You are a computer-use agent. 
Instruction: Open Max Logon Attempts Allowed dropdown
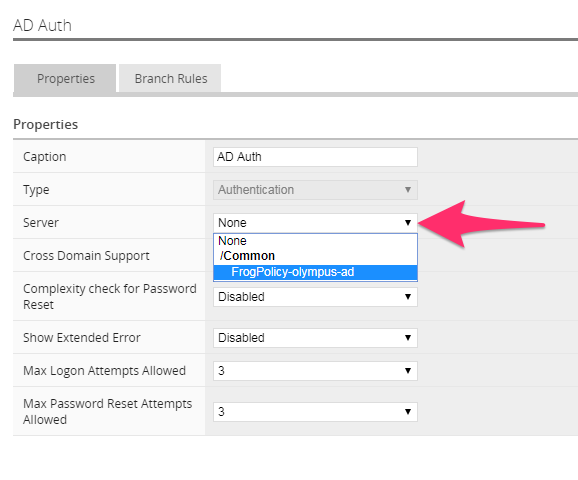click(315, 371)
